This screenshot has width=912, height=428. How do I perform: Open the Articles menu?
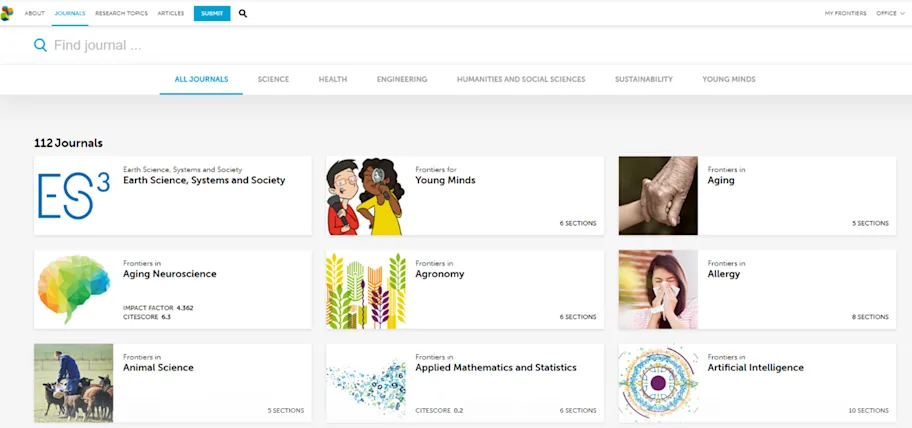click(x=171, y=13)
